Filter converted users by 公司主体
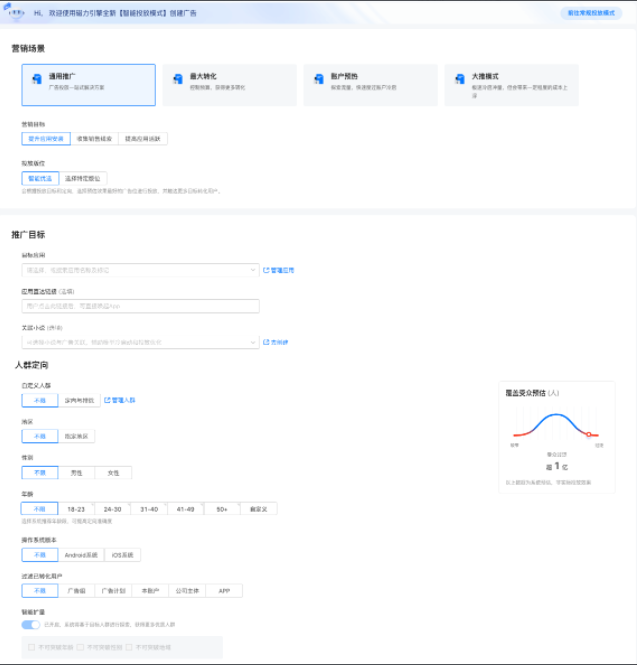The width and height of the screenshot is (637, 665). (x=187, y=591)
